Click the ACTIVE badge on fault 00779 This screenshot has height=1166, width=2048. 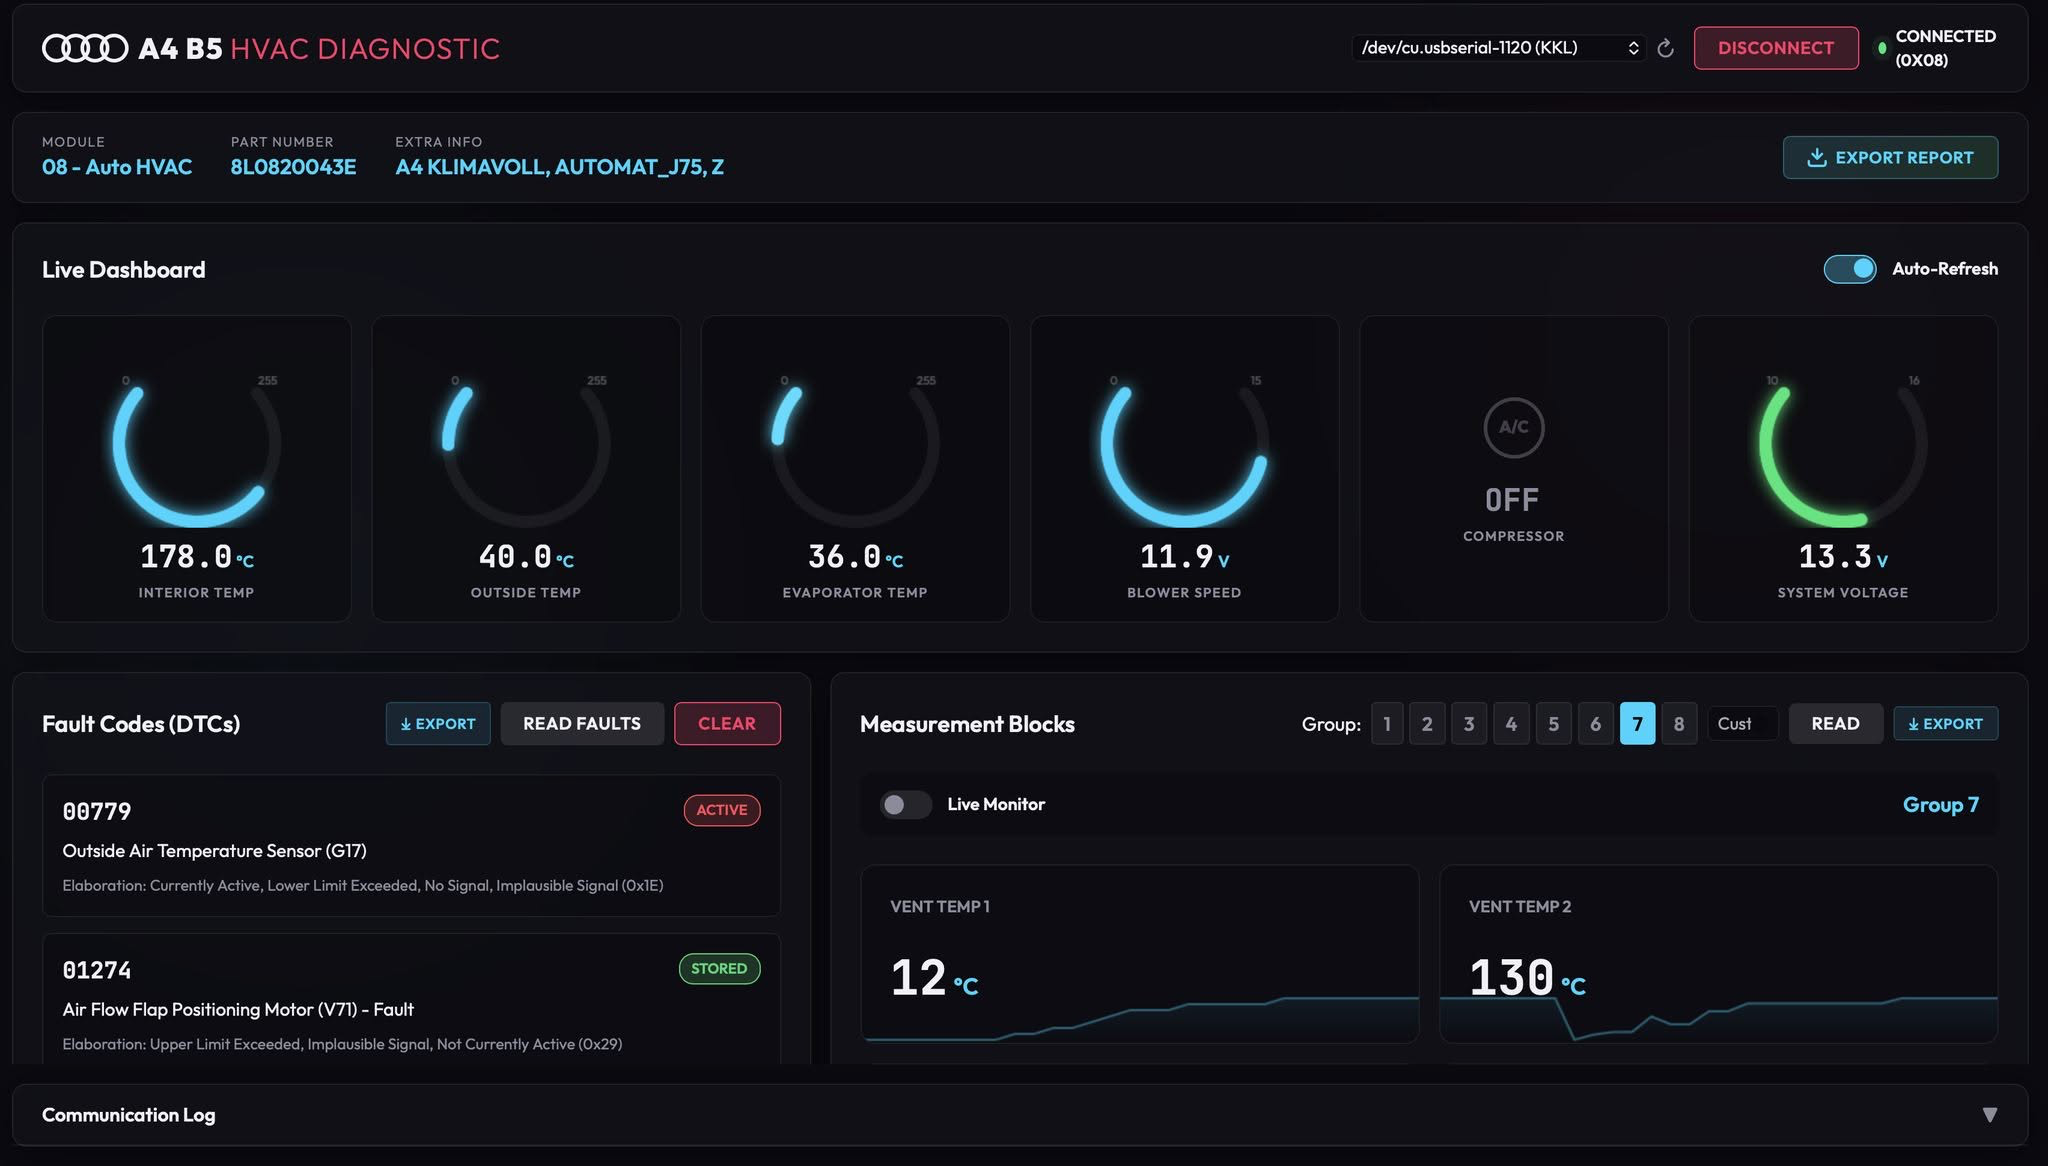[722, 810]
